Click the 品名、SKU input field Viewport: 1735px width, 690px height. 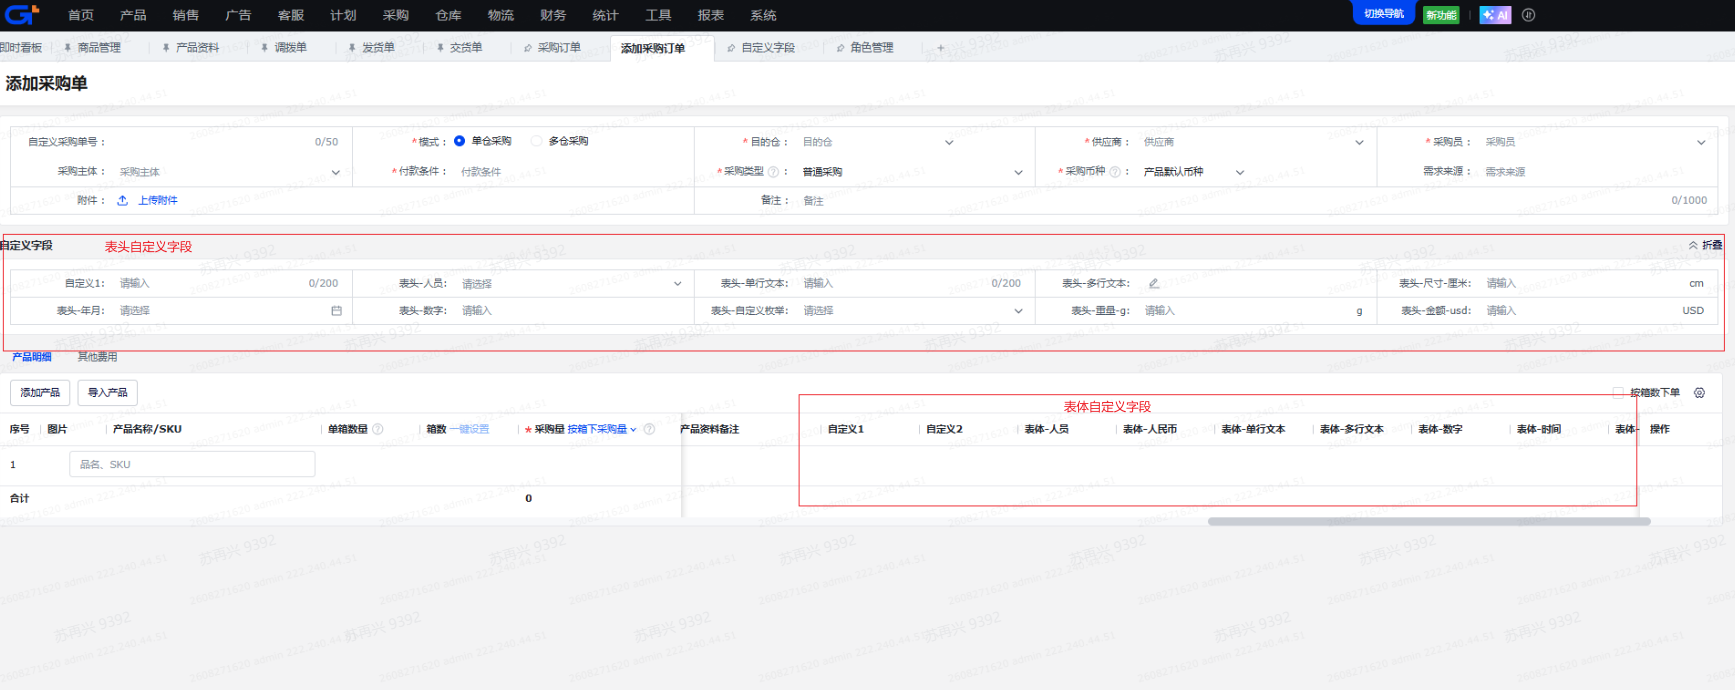point(192,464)
